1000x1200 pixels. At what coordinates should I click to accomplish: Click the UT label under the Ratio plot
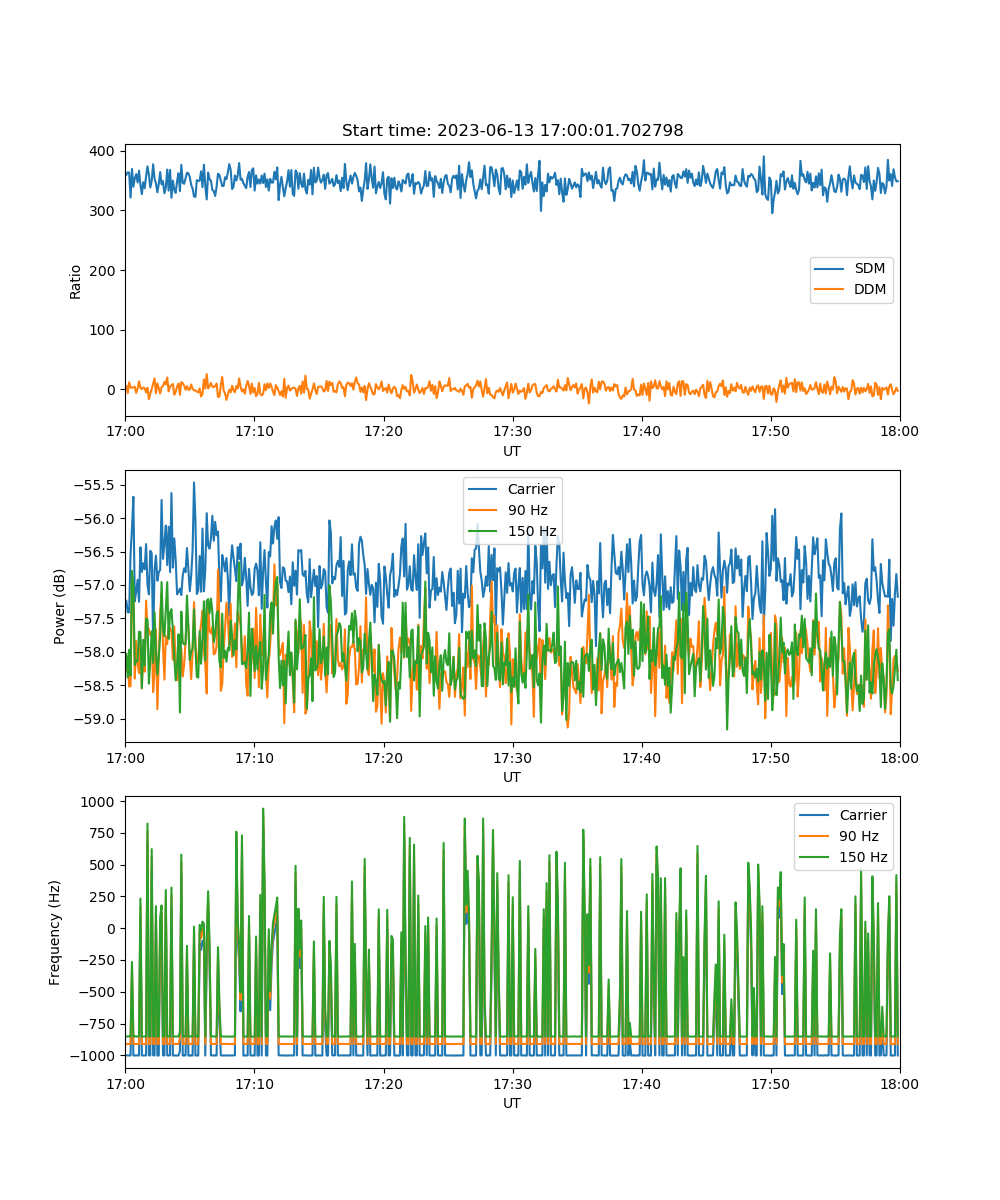coord(512,451)
